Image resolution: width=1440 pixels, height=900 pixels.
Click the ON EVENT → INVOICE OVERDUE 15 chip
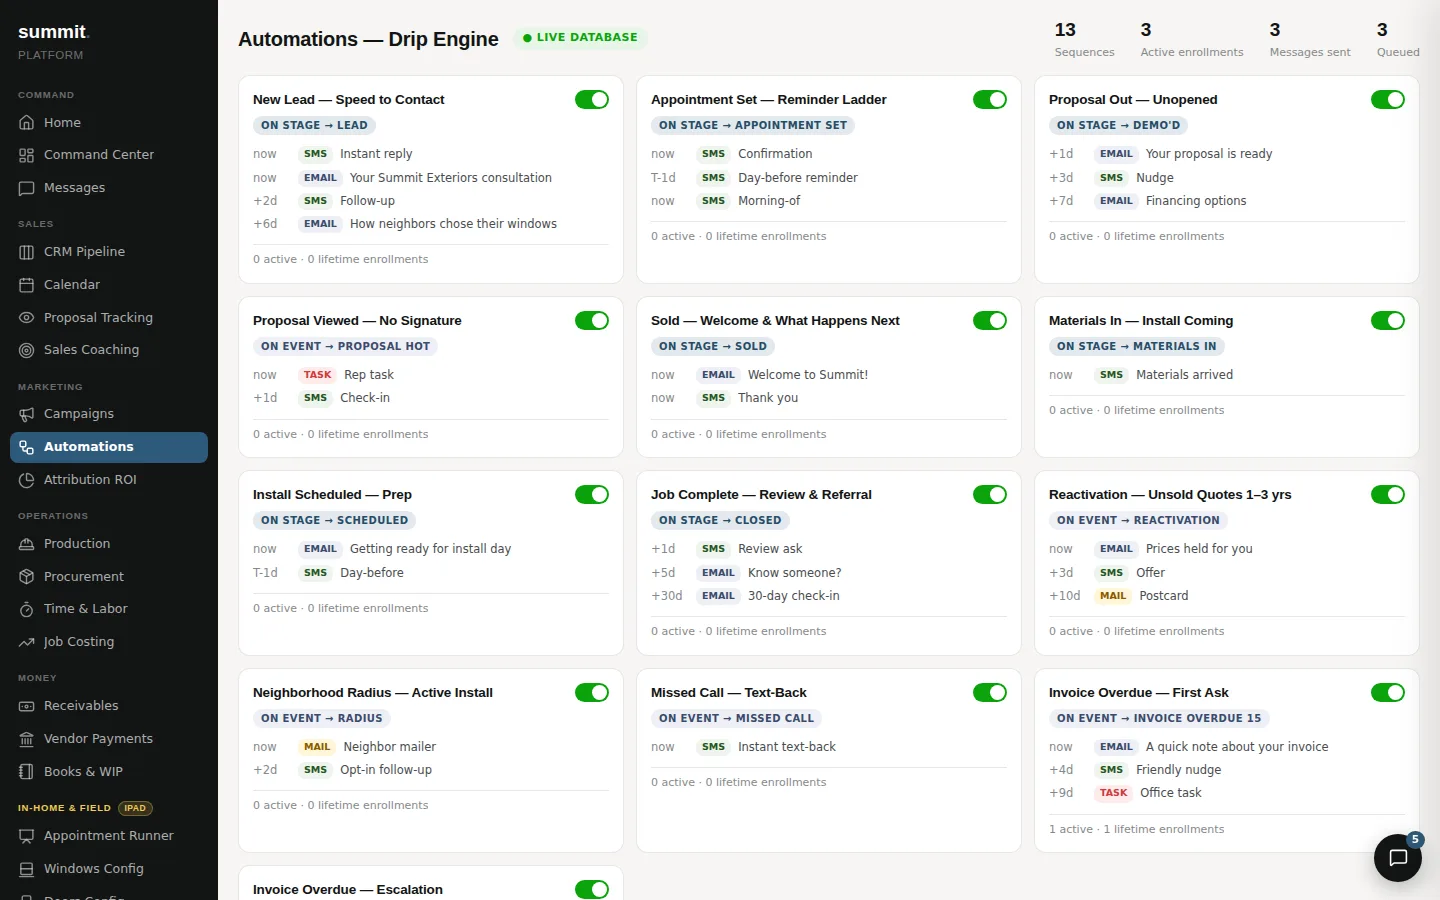(1159, 719)
